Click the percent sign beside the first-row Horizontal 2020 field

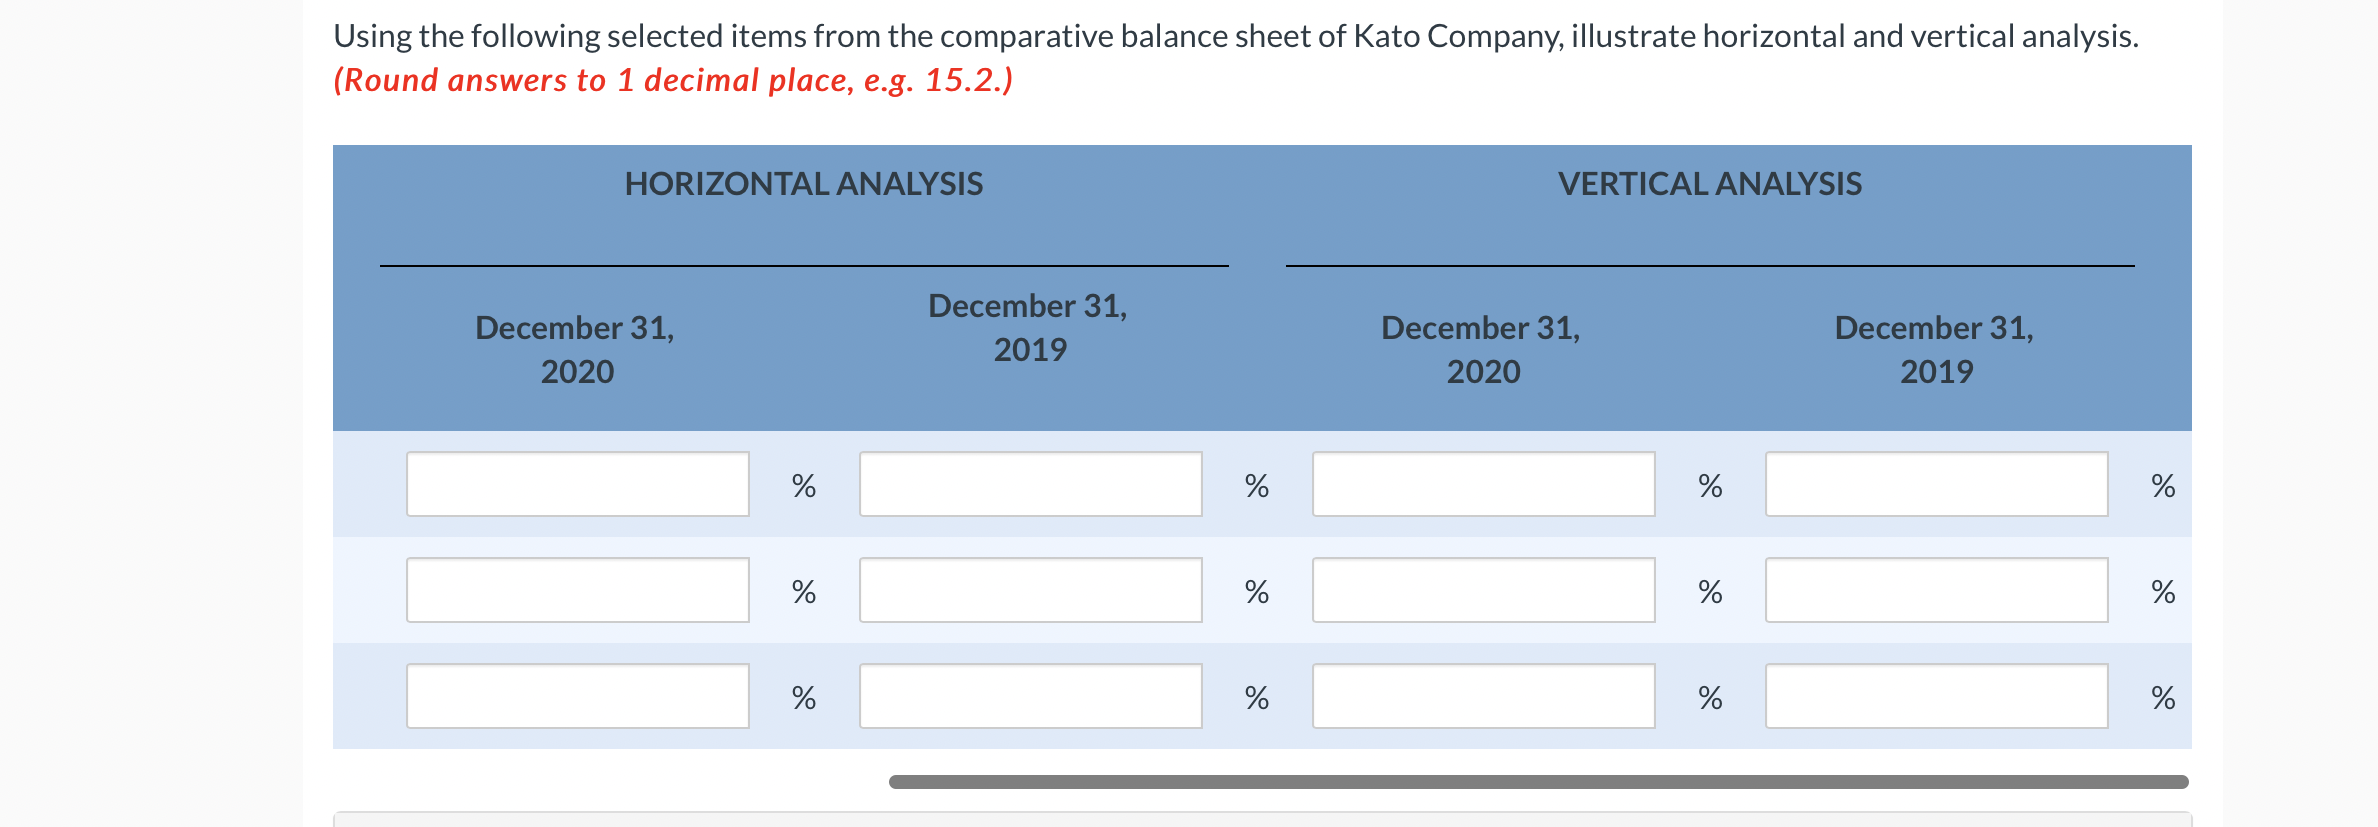click(803, 487)
